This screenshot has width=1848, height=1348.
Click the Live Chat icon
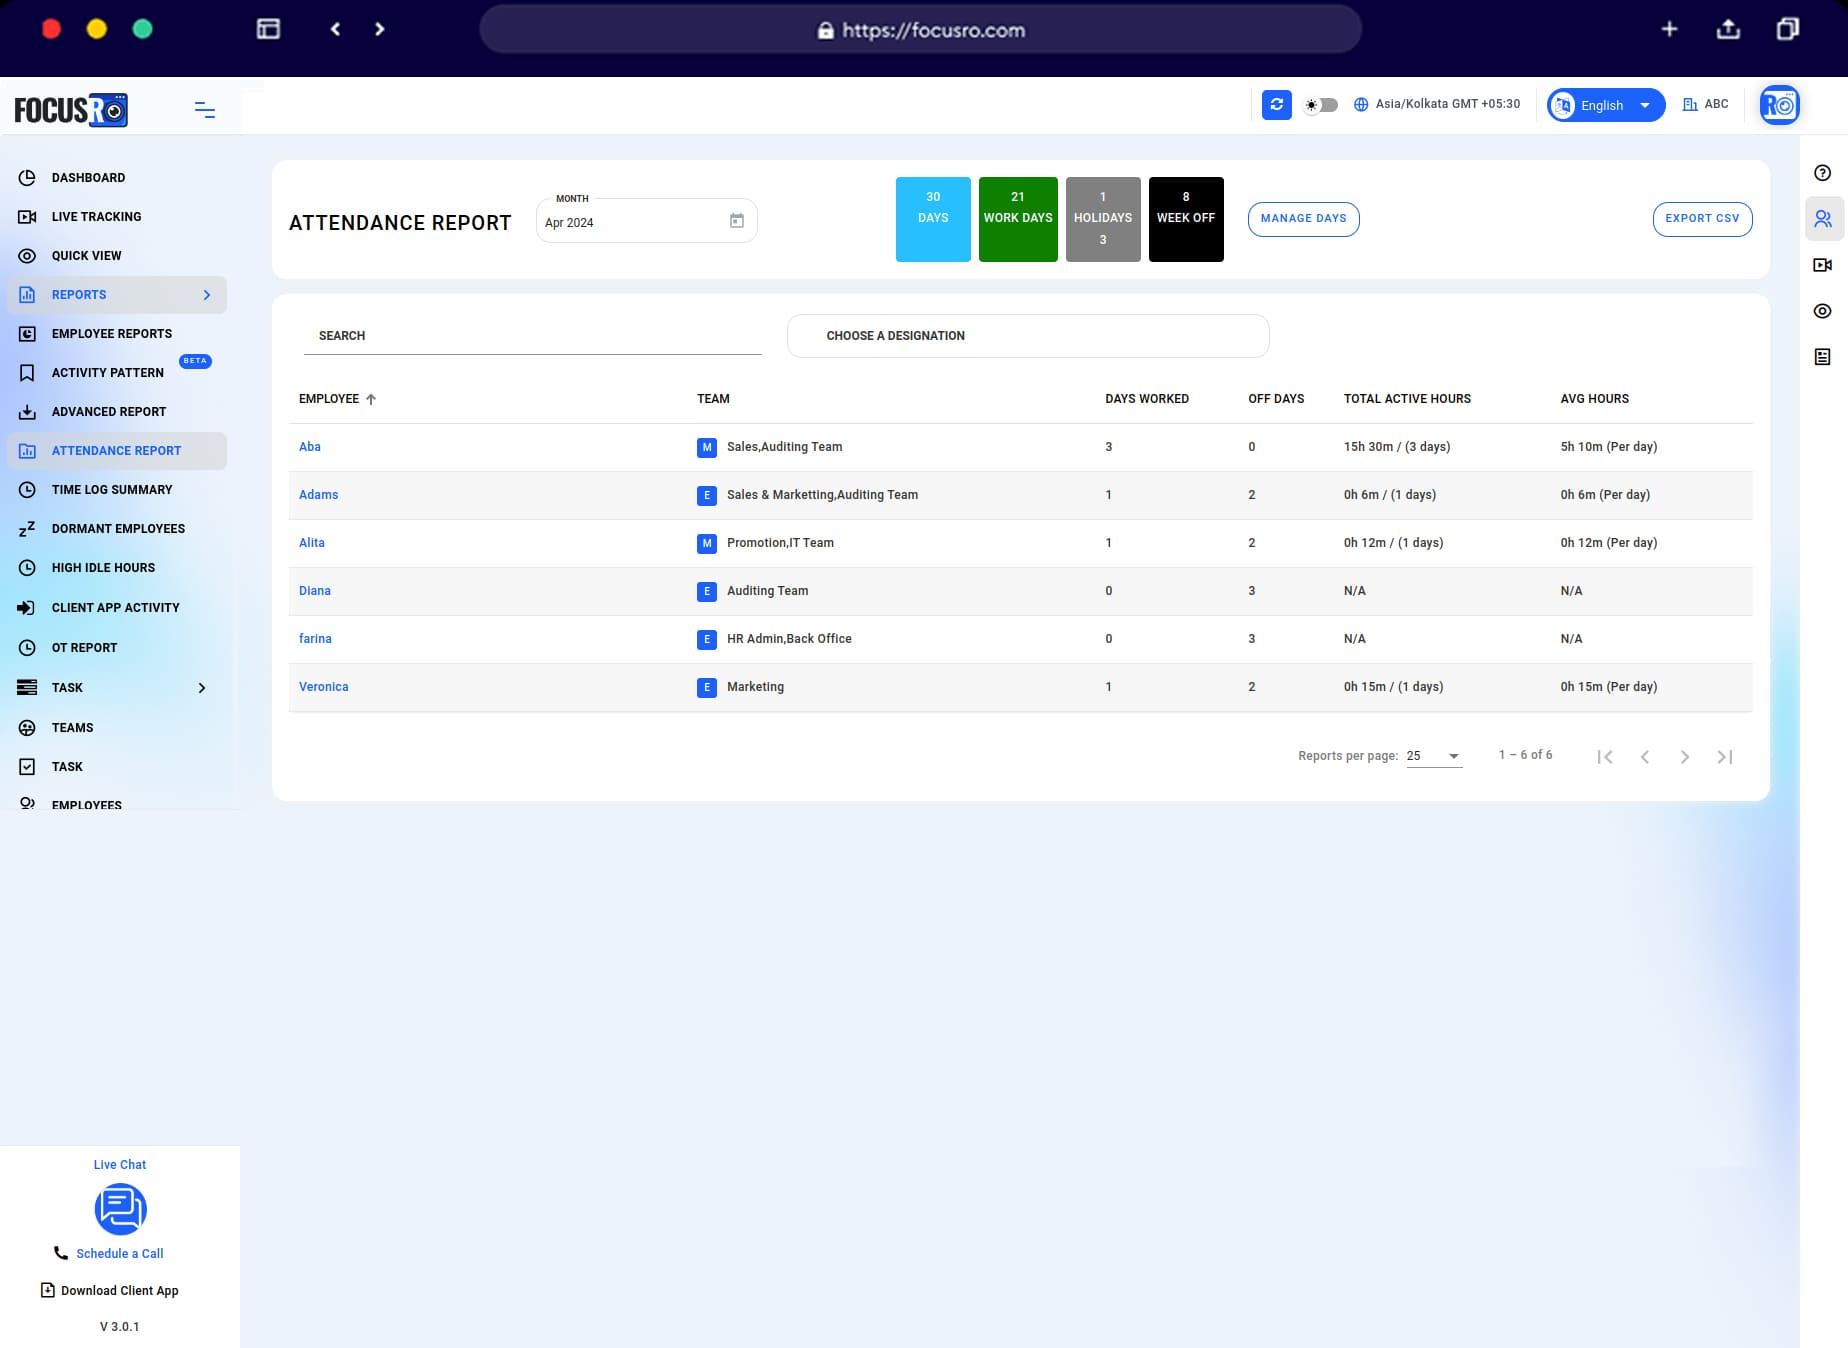click(x=120, y=1209)
